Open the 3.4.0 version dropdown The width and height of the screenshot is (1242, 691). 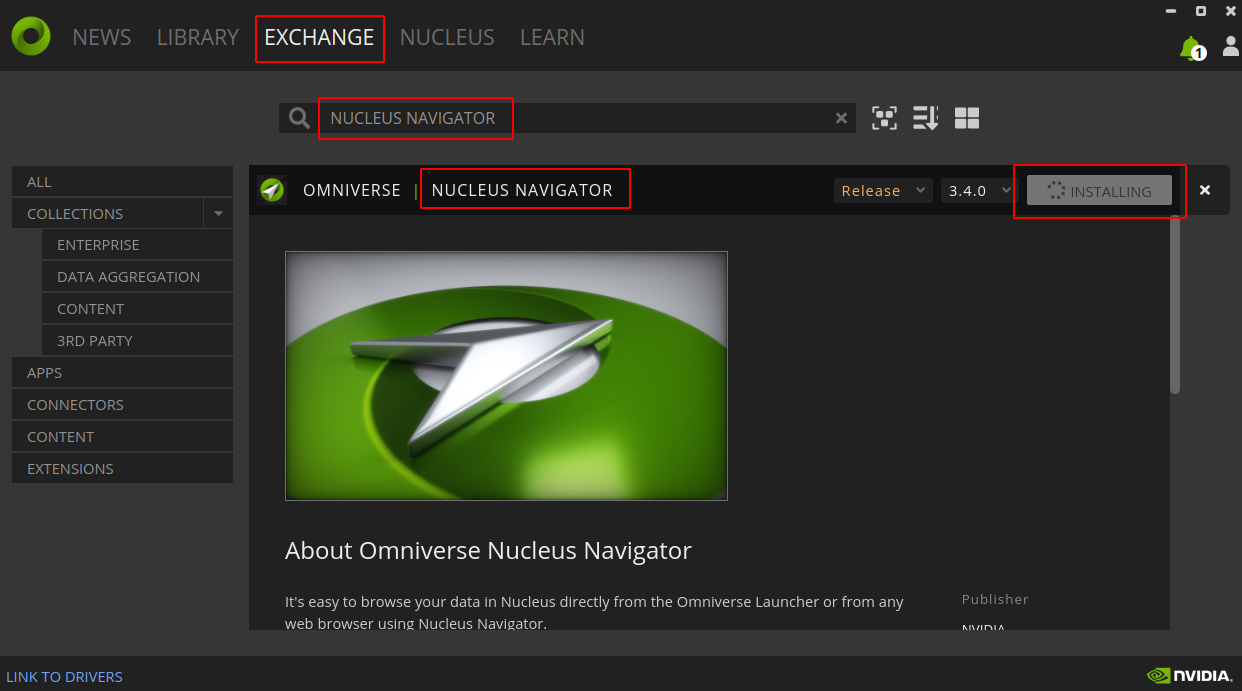pos(977,190)
